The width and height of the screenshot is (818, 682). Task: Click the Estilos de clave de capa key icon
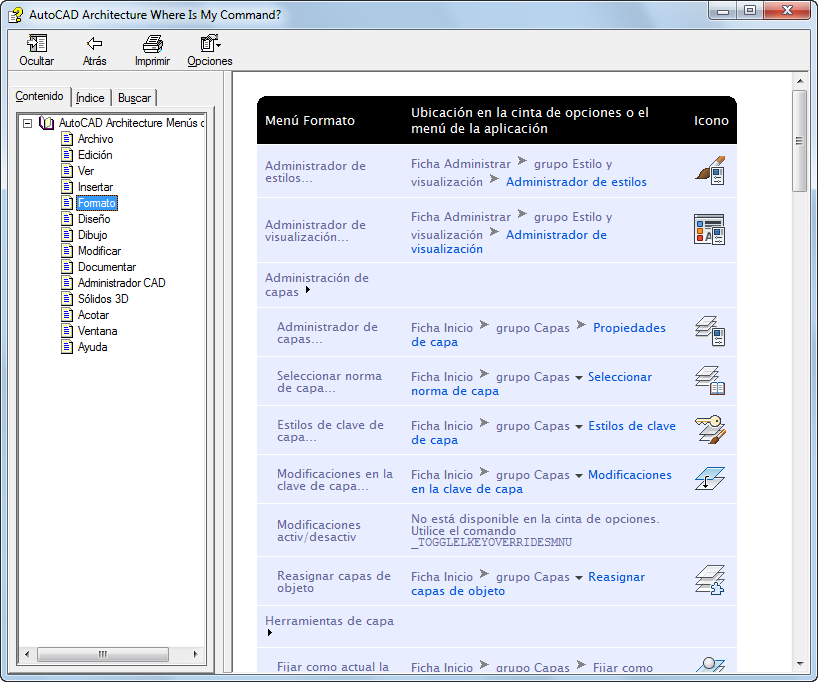pyautogui.click(x=709, y=430)
